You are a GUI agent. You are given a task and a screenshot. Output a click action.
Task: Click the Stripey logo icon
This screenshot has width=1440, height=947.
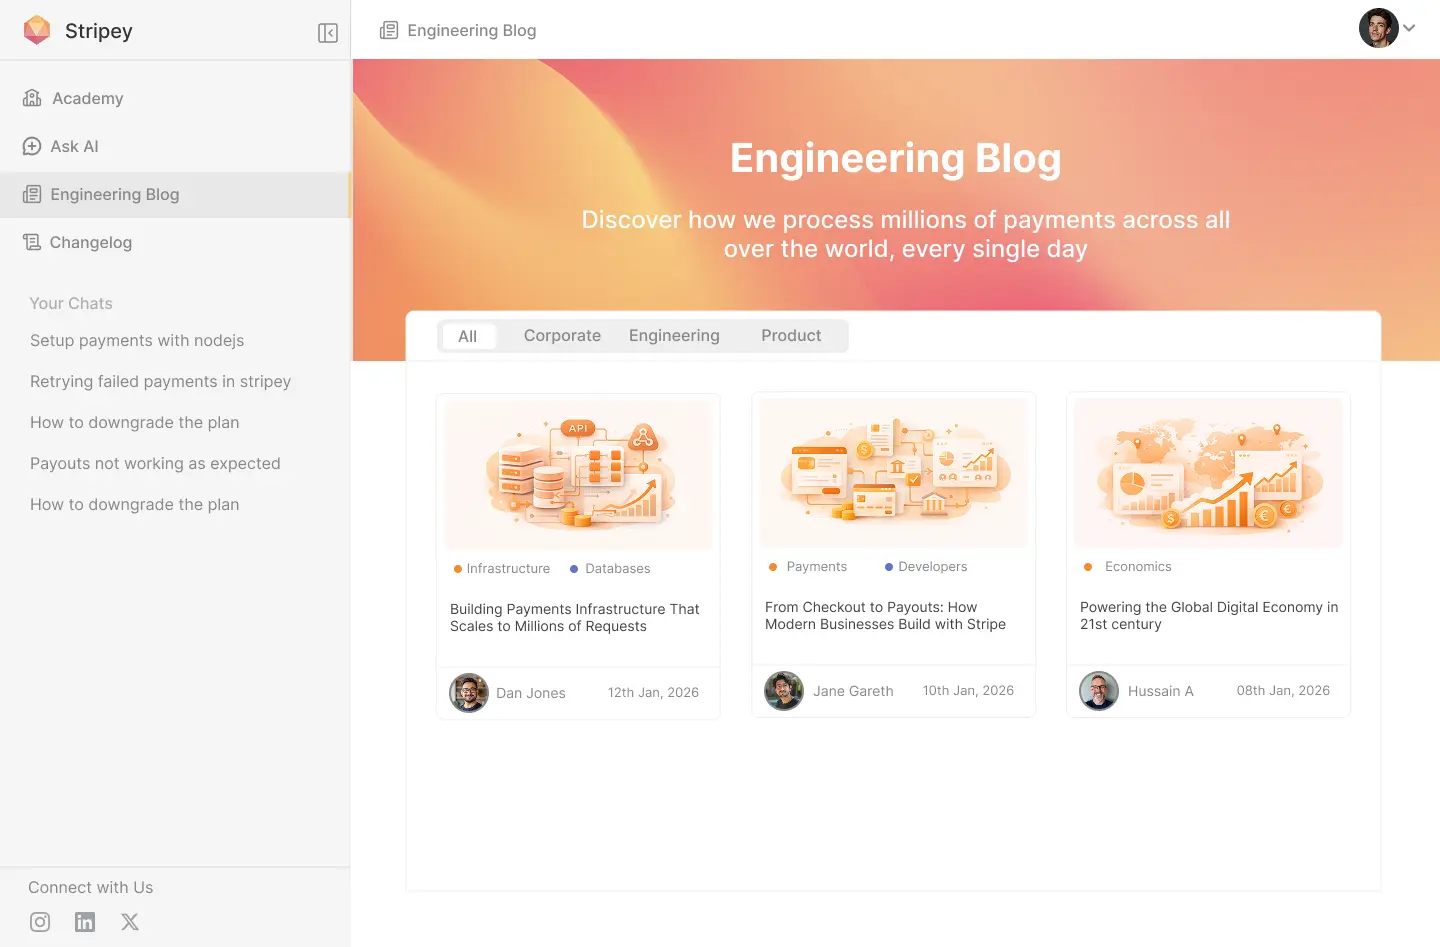[37, 30]
